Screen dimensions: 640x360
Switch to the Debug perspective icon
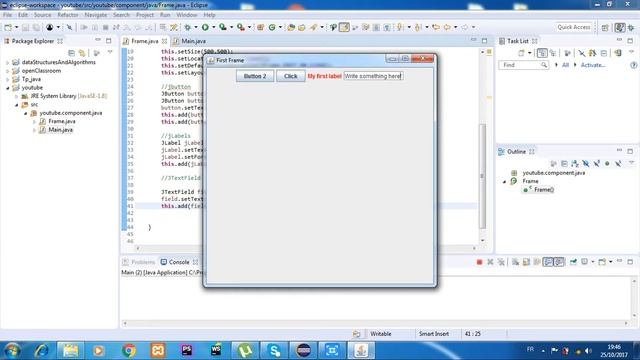point(631,27)
